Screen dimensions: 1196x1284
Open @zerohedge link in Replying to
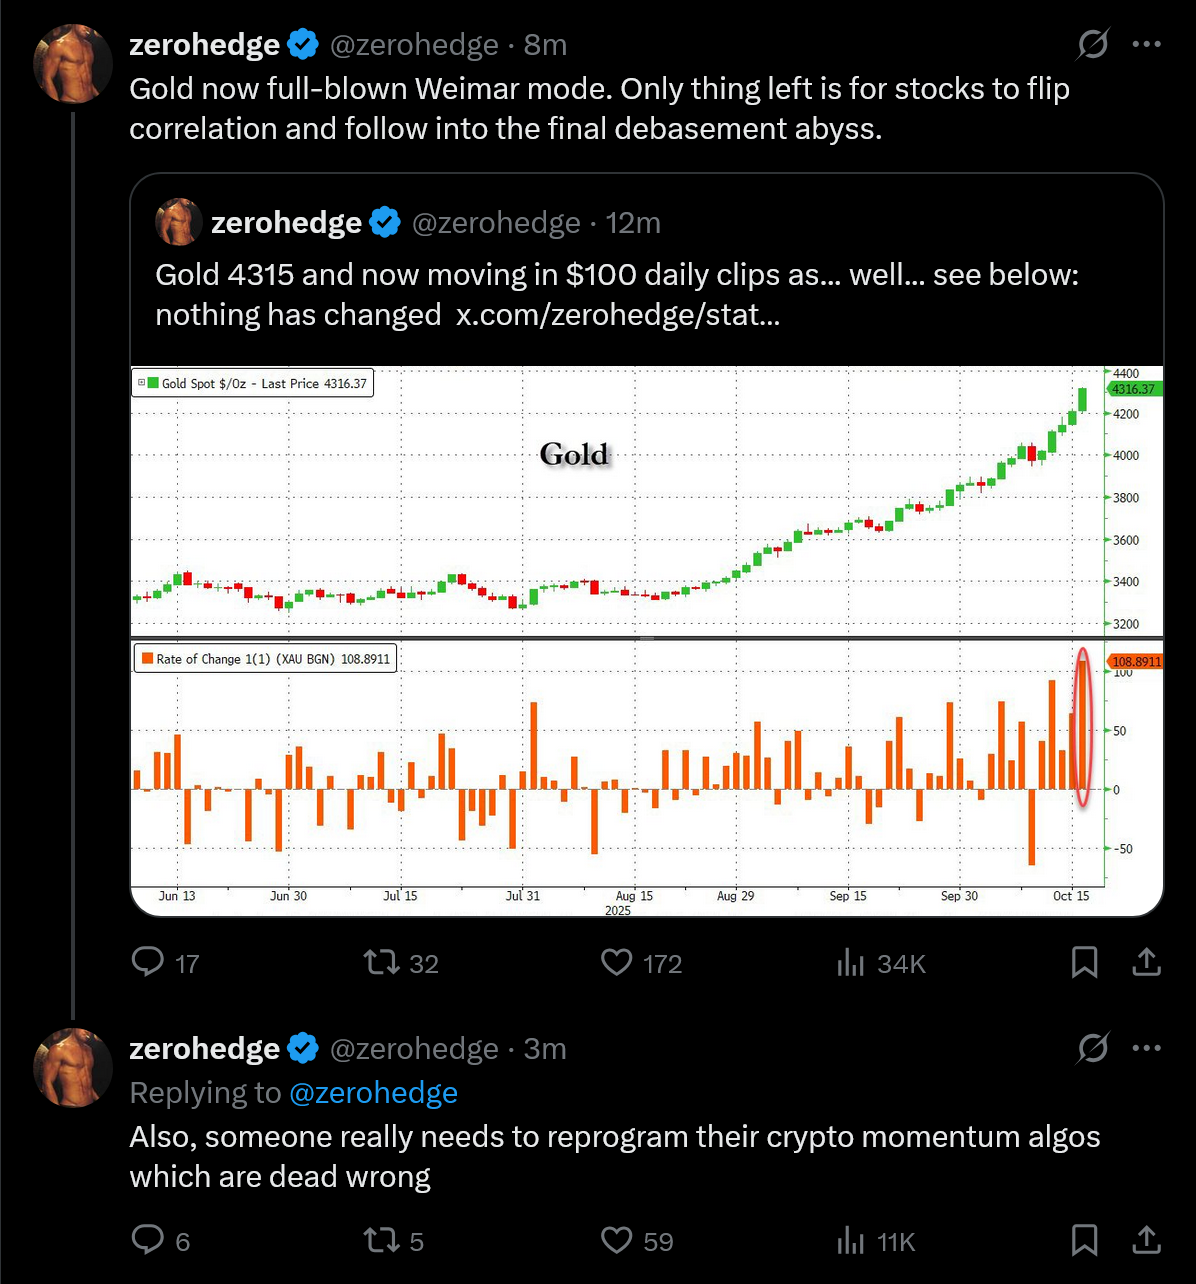373,1093
